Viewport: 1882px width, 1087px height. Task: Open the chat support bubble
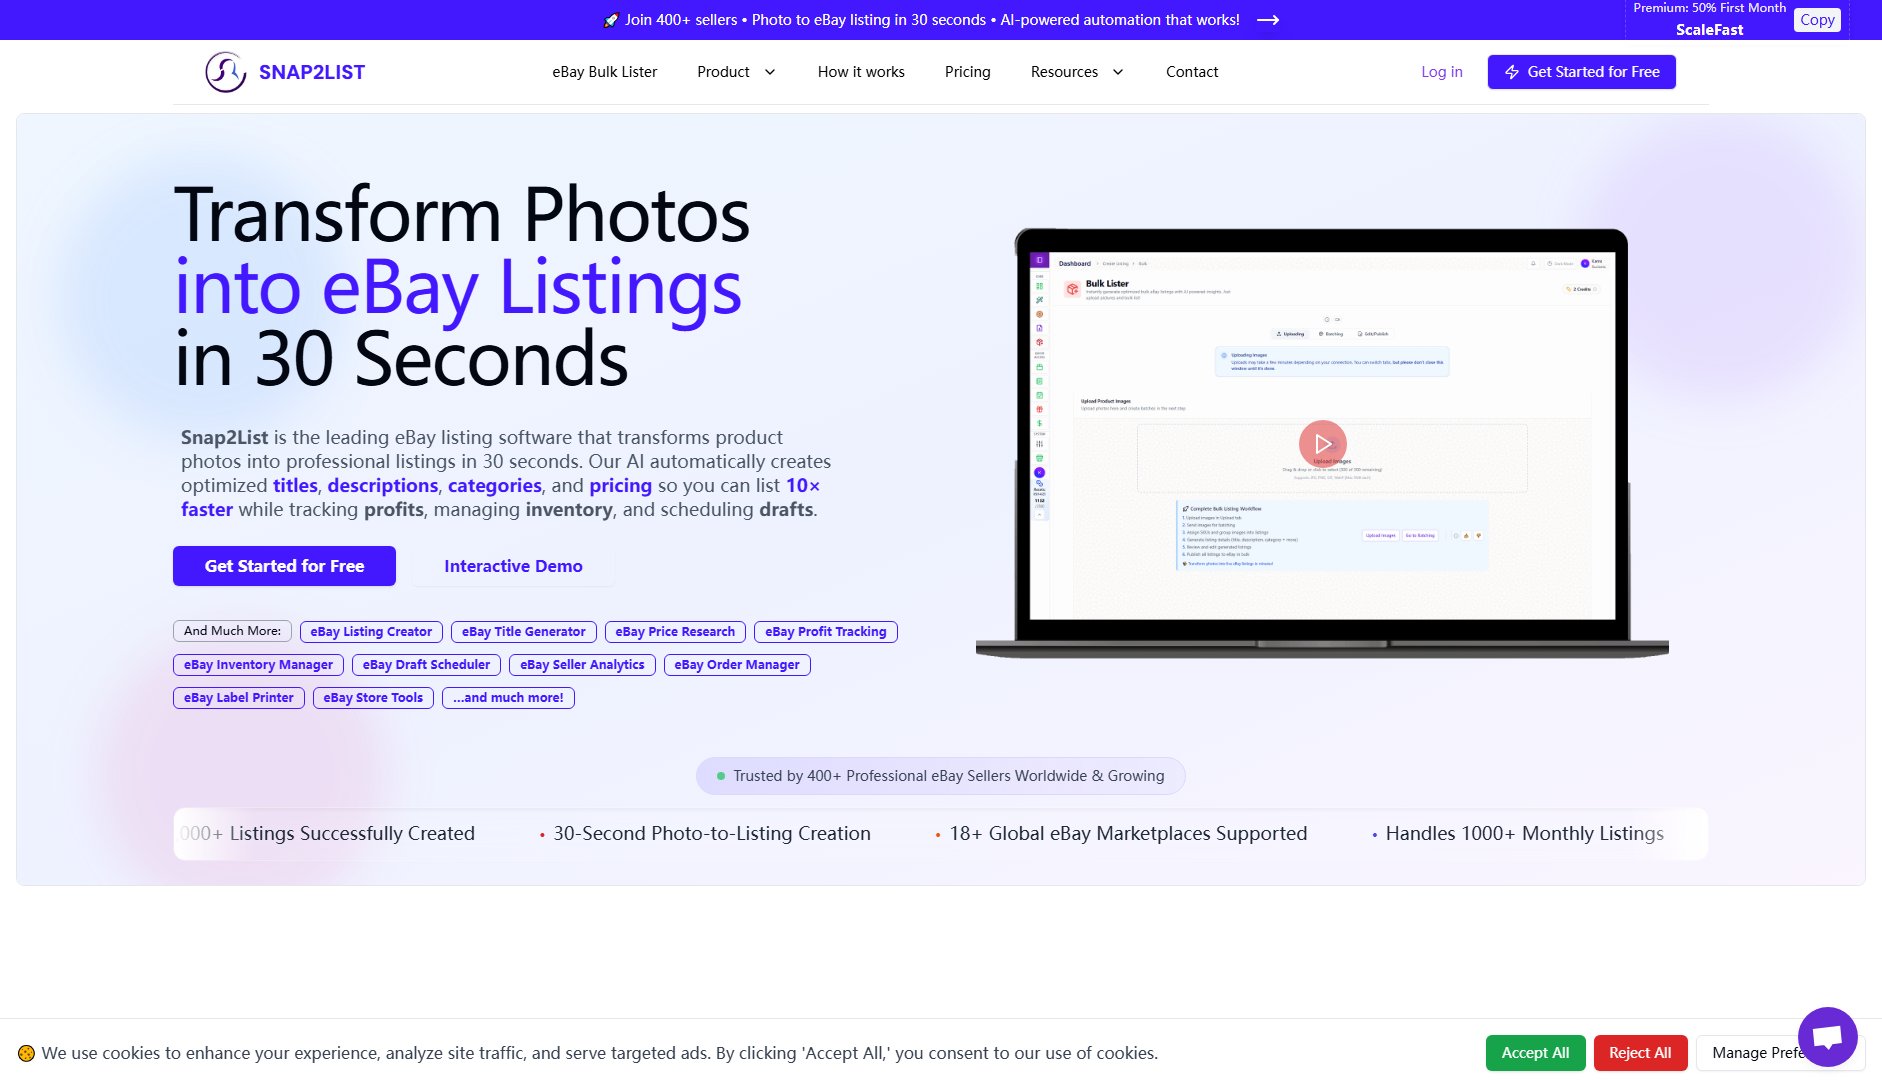point(1827,1036)
